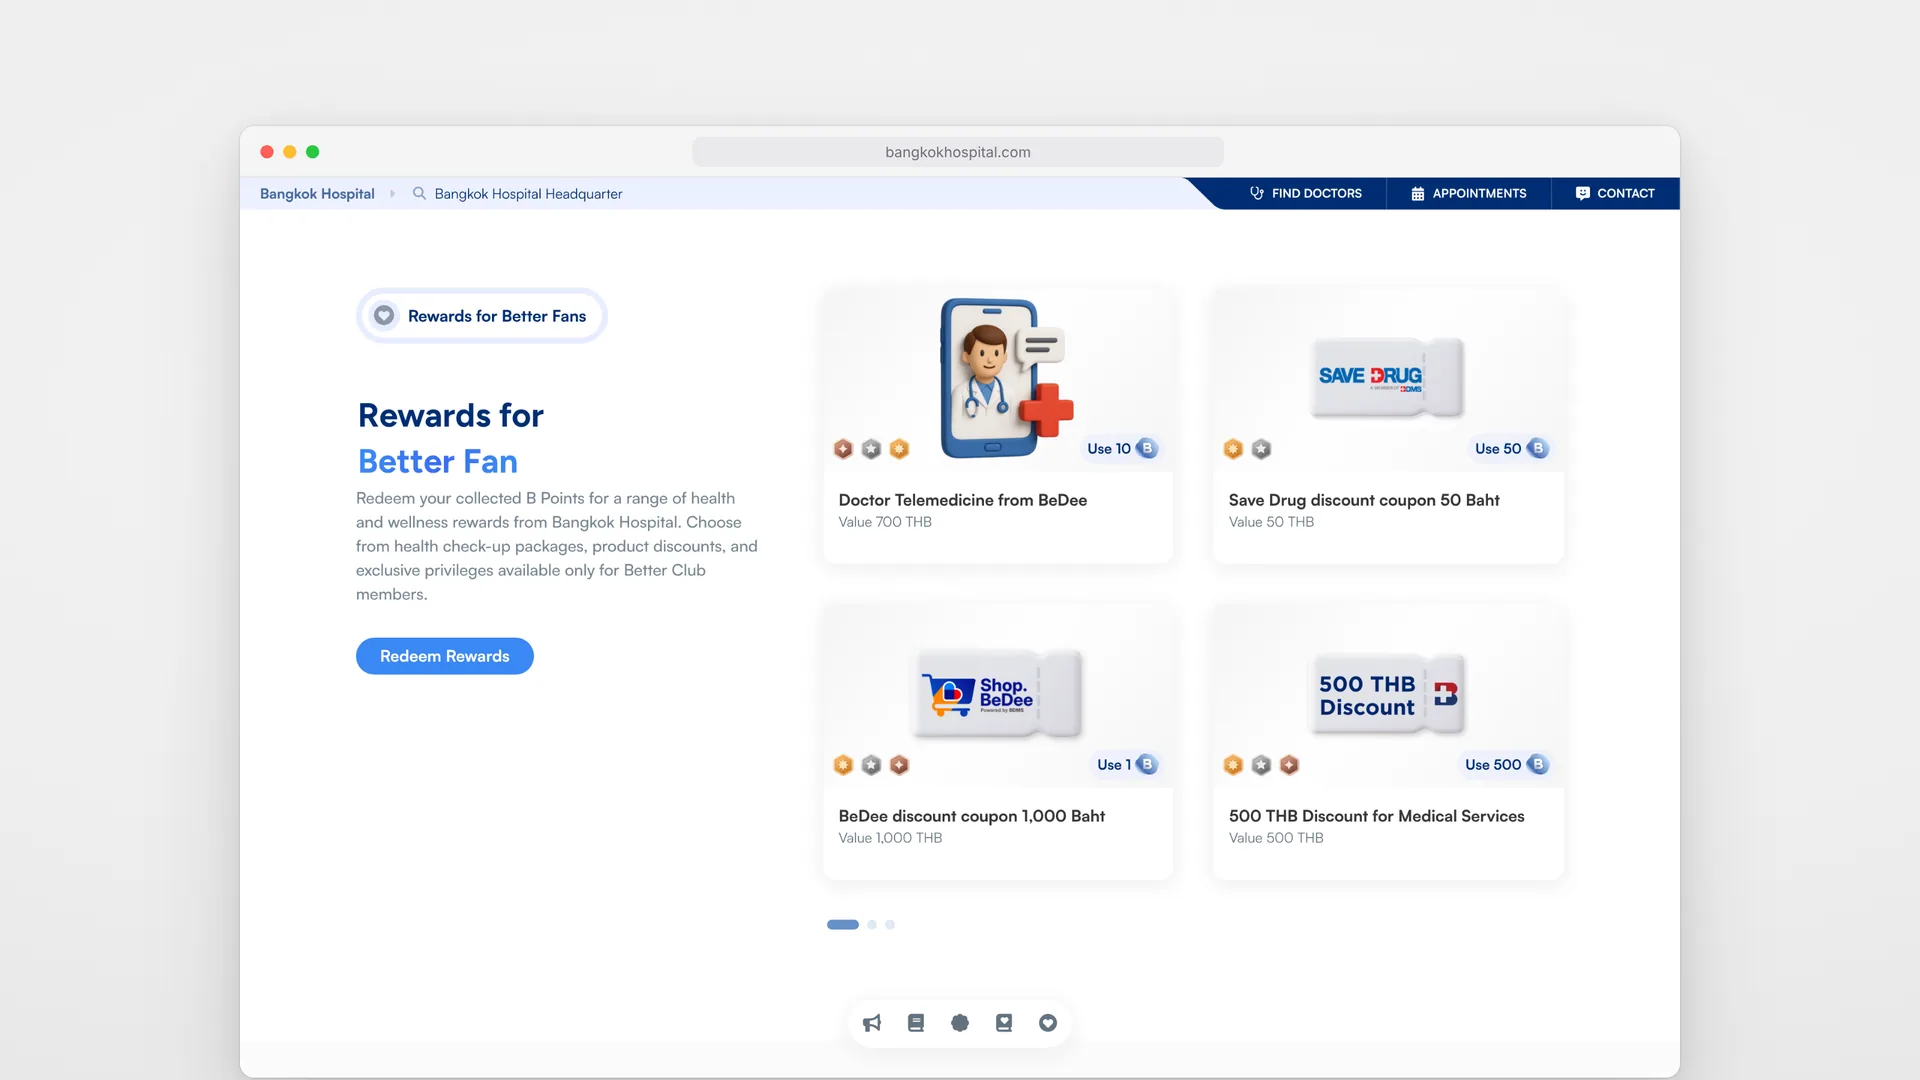
Task: Open the Find Doctors menu item
Action: click(1305, 193)
